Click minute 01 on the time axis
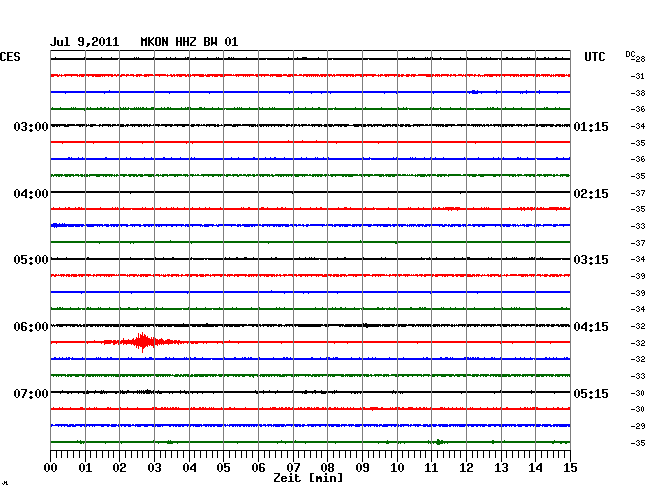 (x=85, y=468)
